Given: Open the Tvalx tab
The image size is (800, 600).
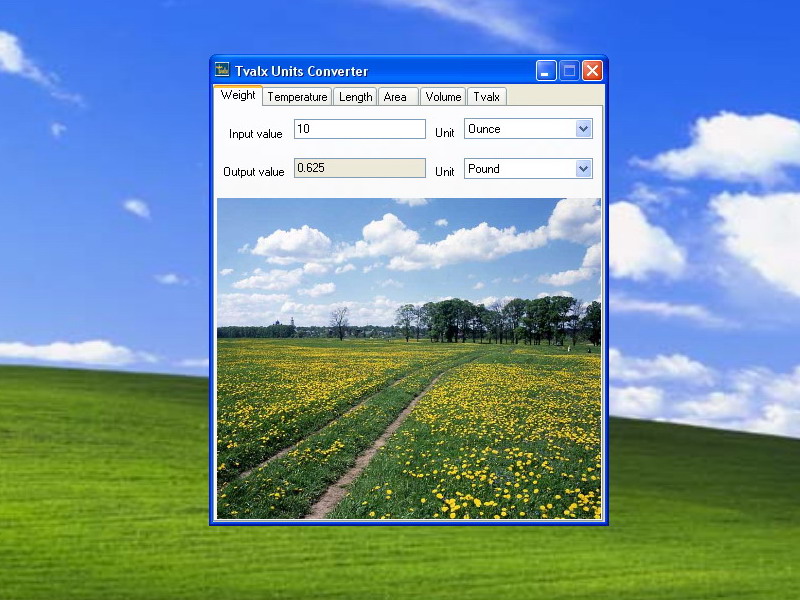Looking at the screenshot, I should [487, 97].
